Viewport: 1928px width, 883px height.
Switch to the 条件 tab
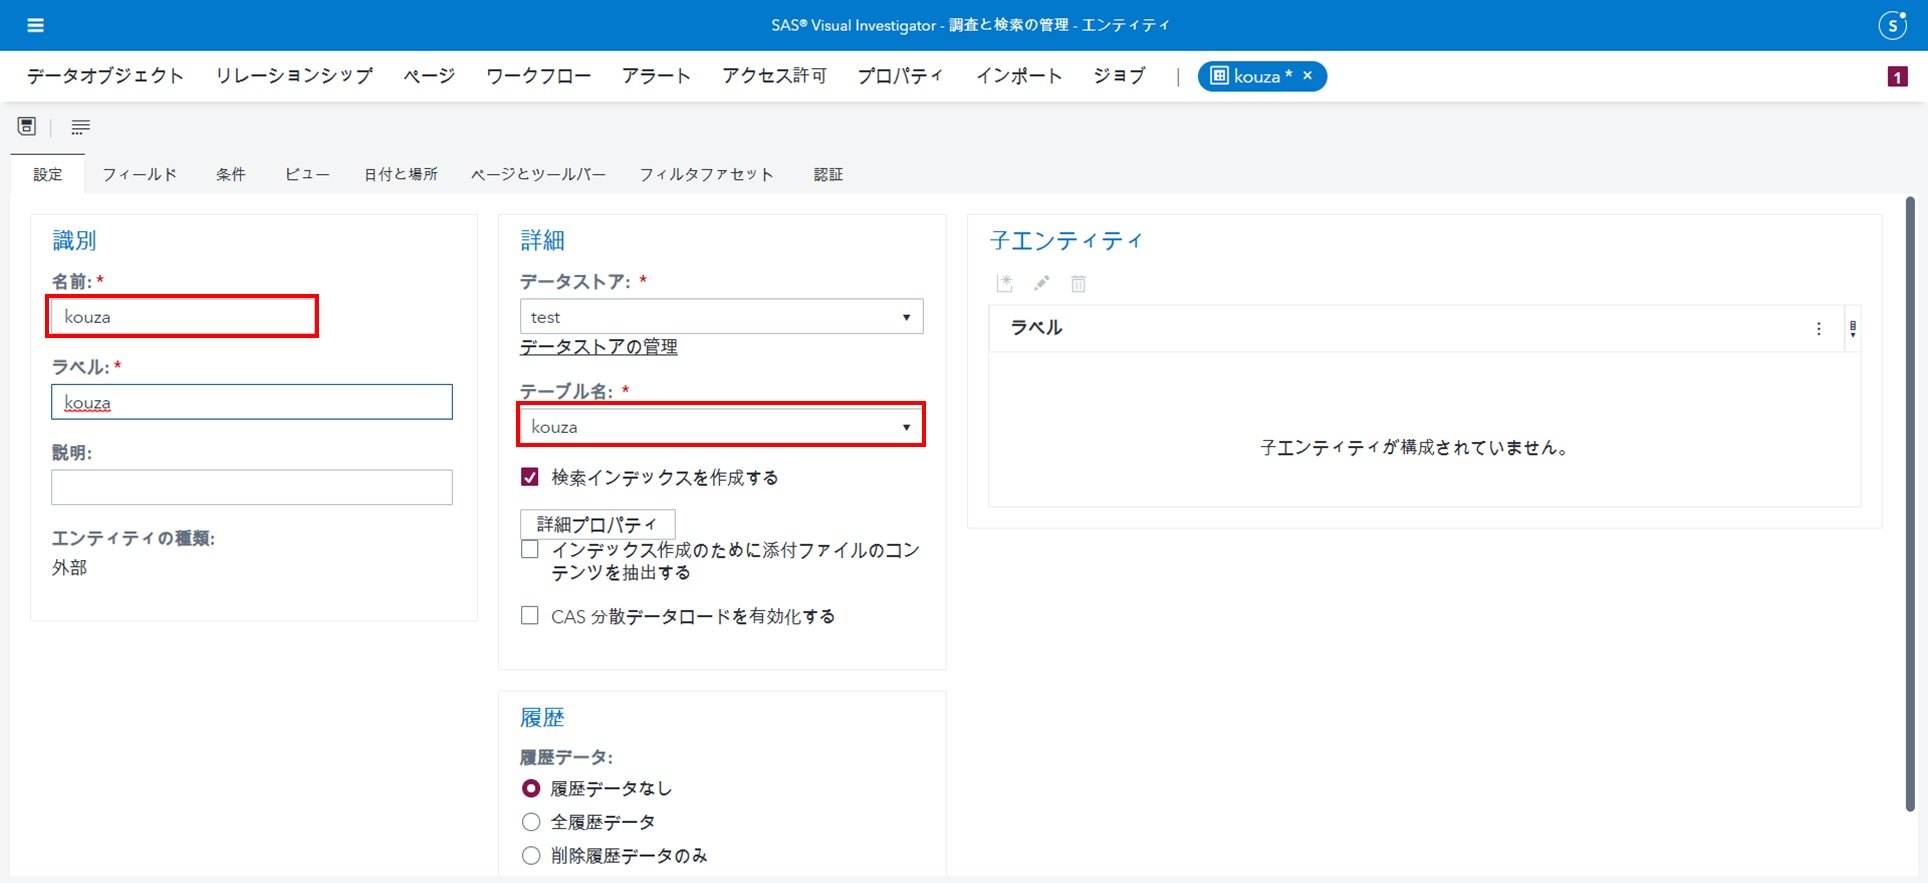click(x=230, y=174)
